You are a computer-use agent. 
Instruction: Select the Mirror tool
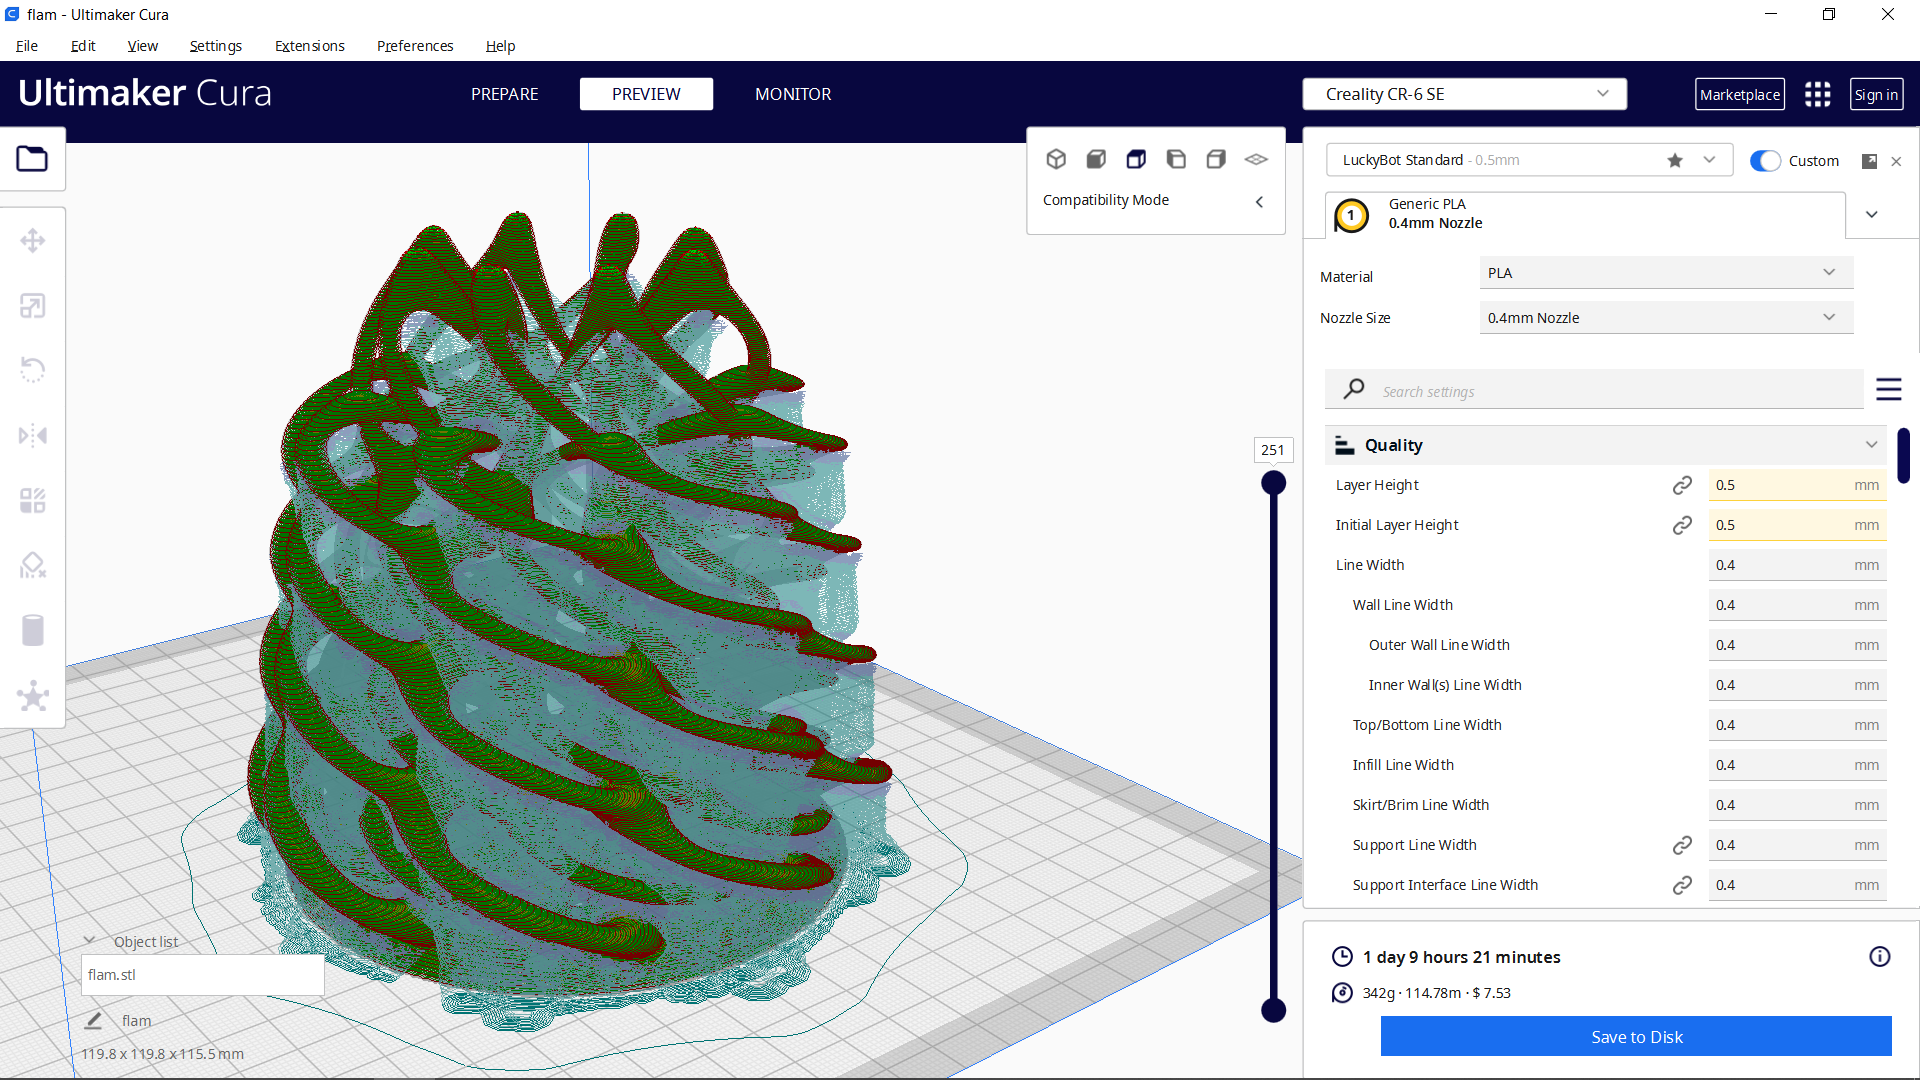[33, 435]
